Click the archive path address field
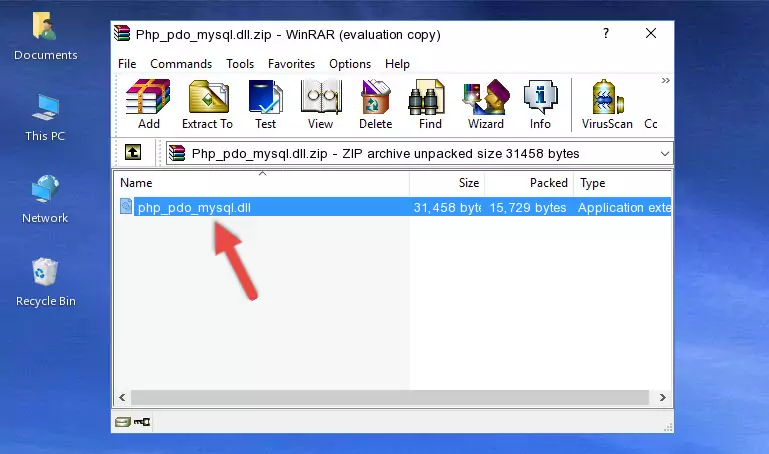The width and height of the screenshot is (769, 454). pyautogui.click(x=419, y=153)
